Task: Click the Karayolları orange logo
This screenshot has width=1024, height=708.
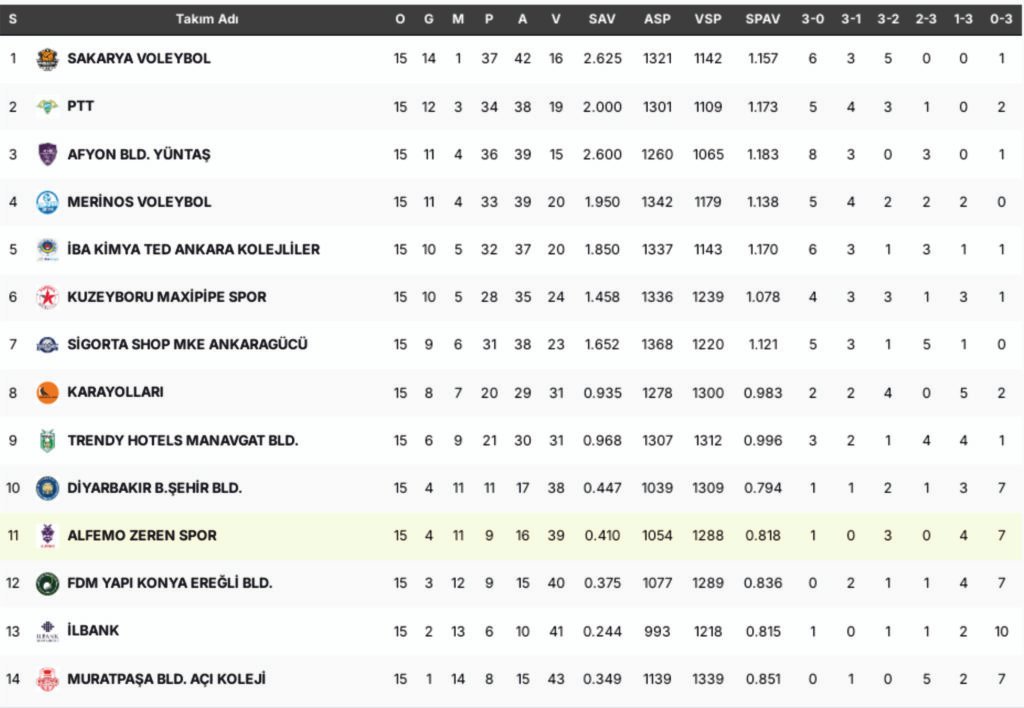Action: (x=47, y=392)
